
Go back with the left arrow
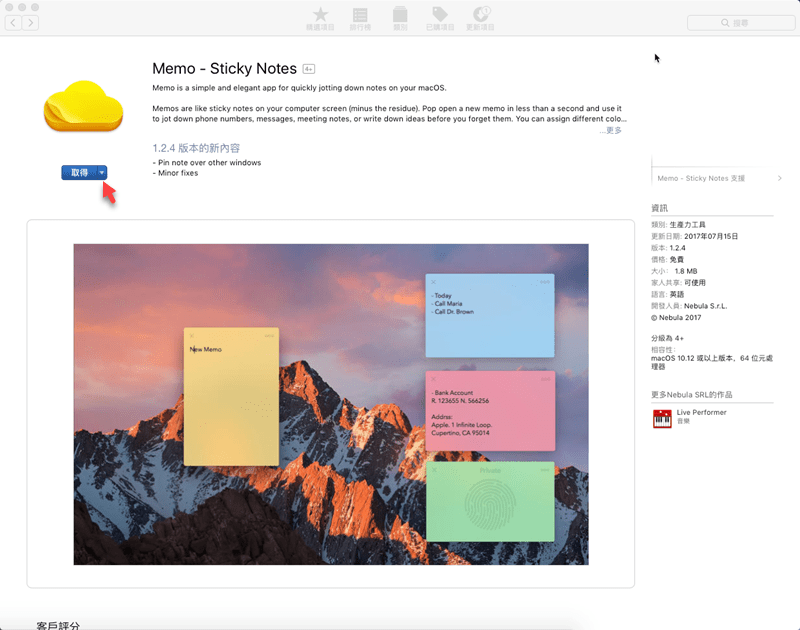(13, 22)
